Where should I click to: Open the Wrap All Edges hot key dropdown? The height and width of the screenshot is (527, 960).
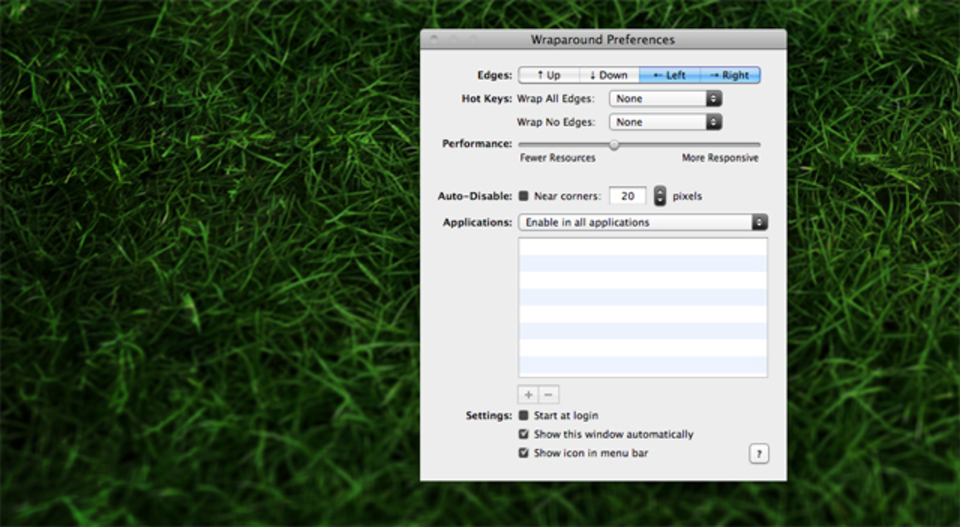click(x=666, y=99)
